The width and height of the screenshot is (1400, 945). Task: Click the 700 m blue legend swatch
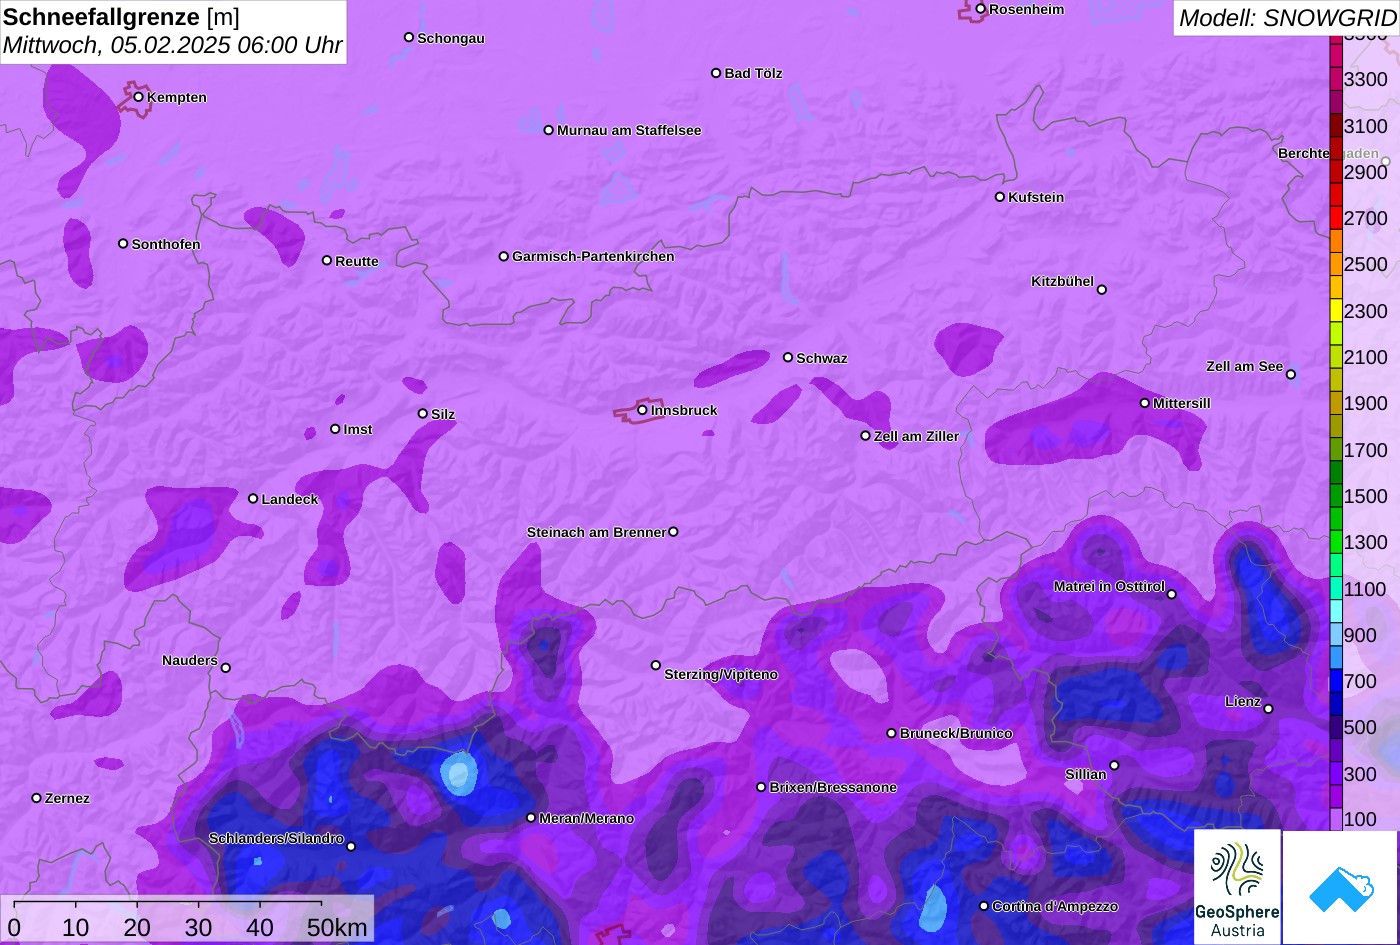click(x=1336, y=681)
